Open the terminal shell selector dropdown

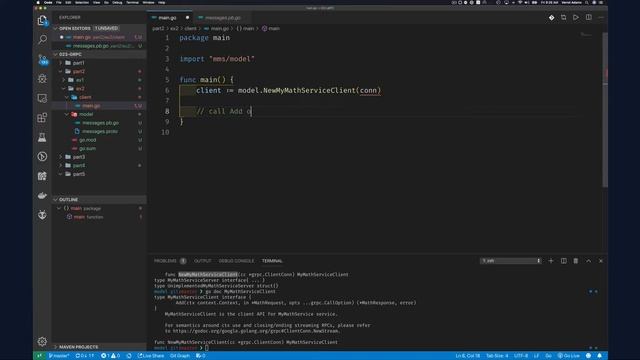tap(511, 261)
